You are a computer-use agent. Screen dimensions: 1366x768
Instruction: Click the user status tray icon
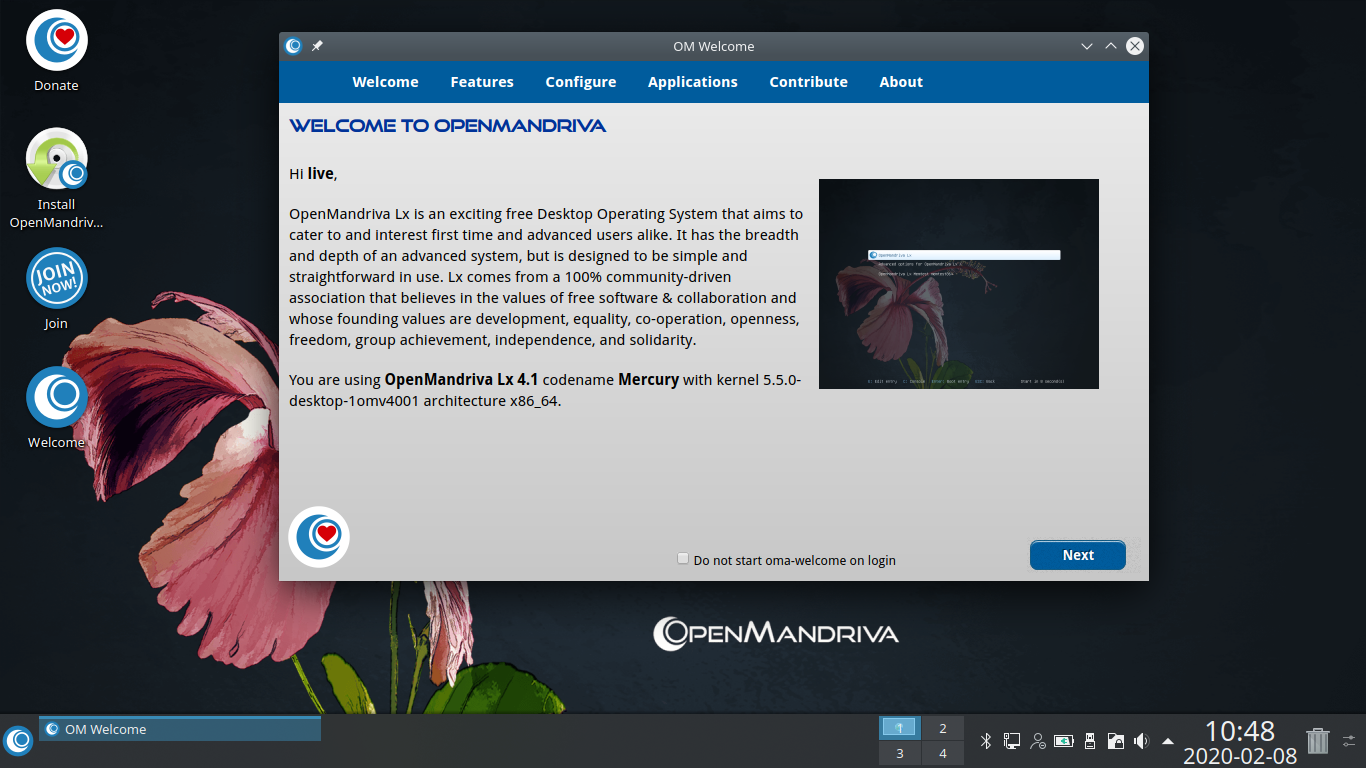pos(1038,741)
